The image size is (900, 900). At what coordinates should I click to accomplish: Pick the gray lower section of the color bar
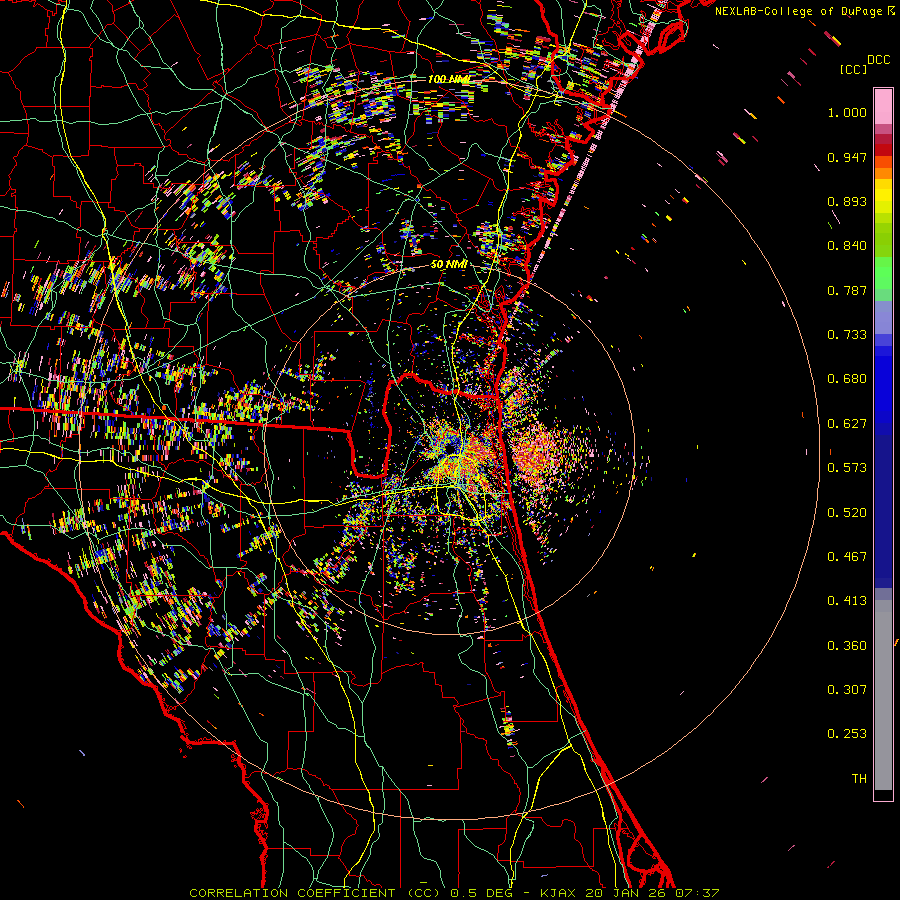(x=883, y=690)
